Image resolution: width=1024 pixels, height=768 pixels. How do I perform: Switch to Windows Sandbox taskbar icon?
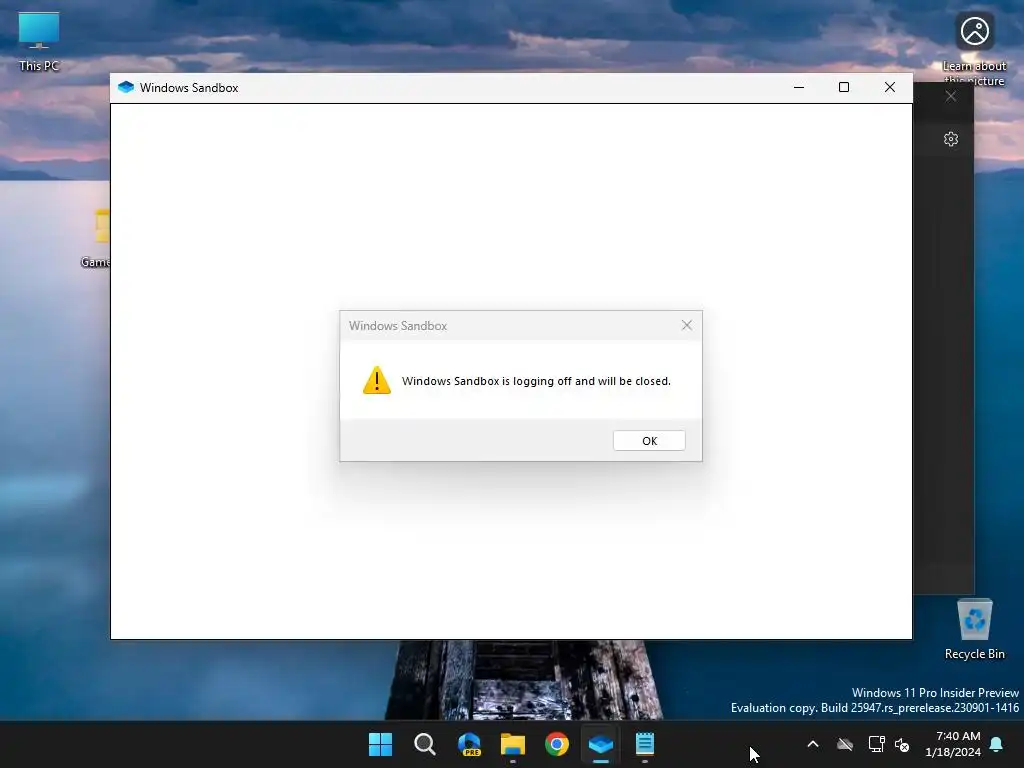(601, 744)
